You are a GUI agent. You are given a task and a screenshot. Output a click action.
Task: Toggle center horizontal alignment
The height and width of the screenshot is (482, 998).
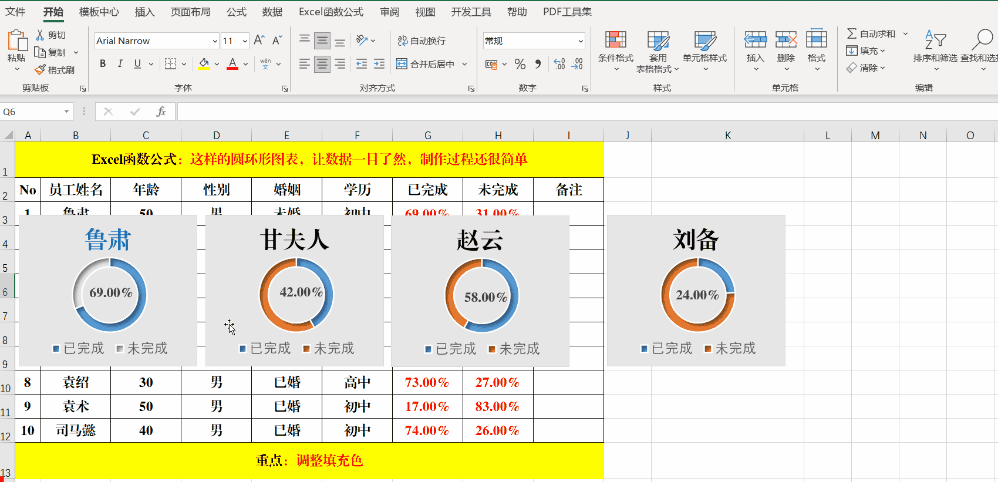[322, 64]
